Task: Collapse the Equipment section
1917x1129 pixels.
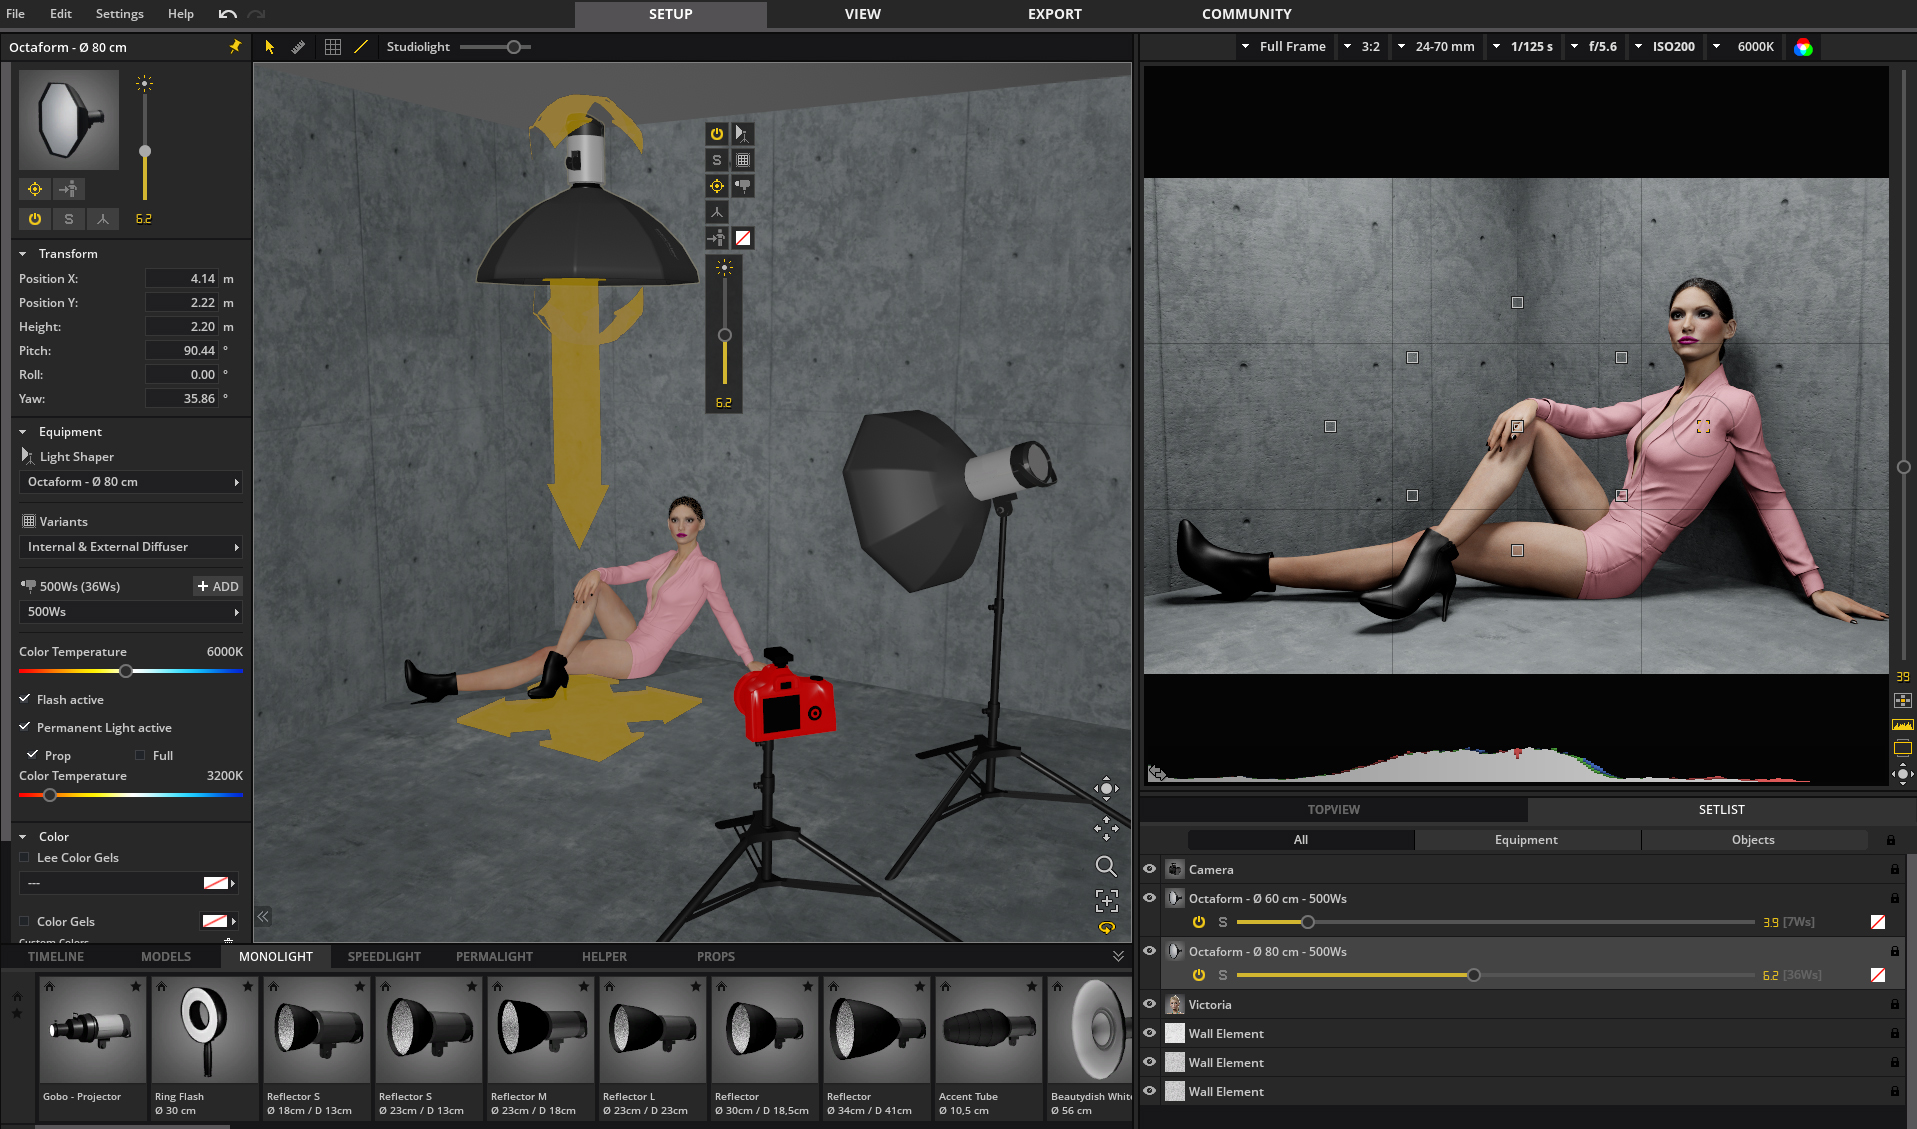Action: tap(23, 432)
